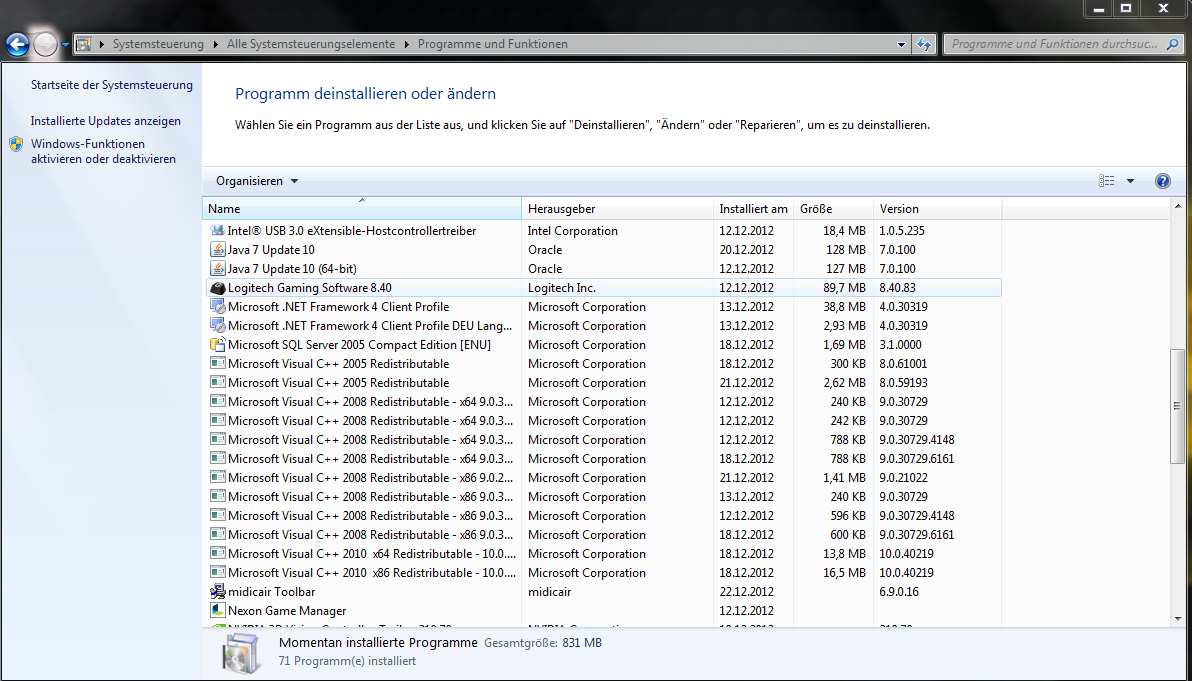
Task: Click Visual C++ 2008 x64 242 KB row icon
Action: [217, 420]
